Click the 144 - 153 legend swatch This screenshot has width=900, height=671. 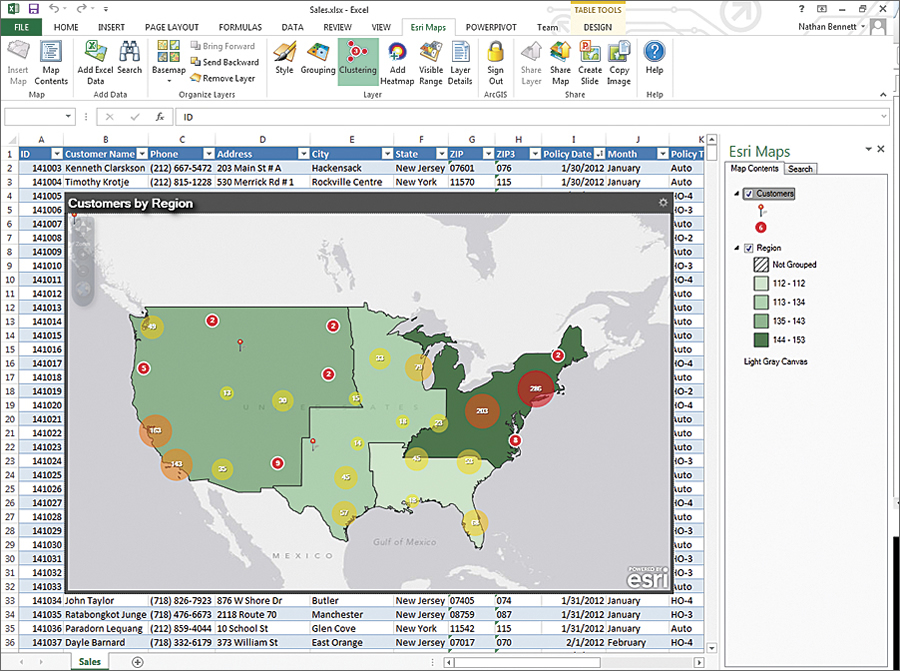coord(761,340)
